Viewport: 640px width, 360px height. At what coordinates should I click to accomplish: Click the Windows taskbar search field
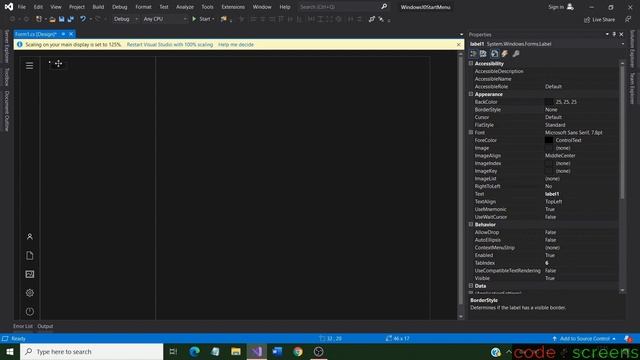(x=91, y=351)
